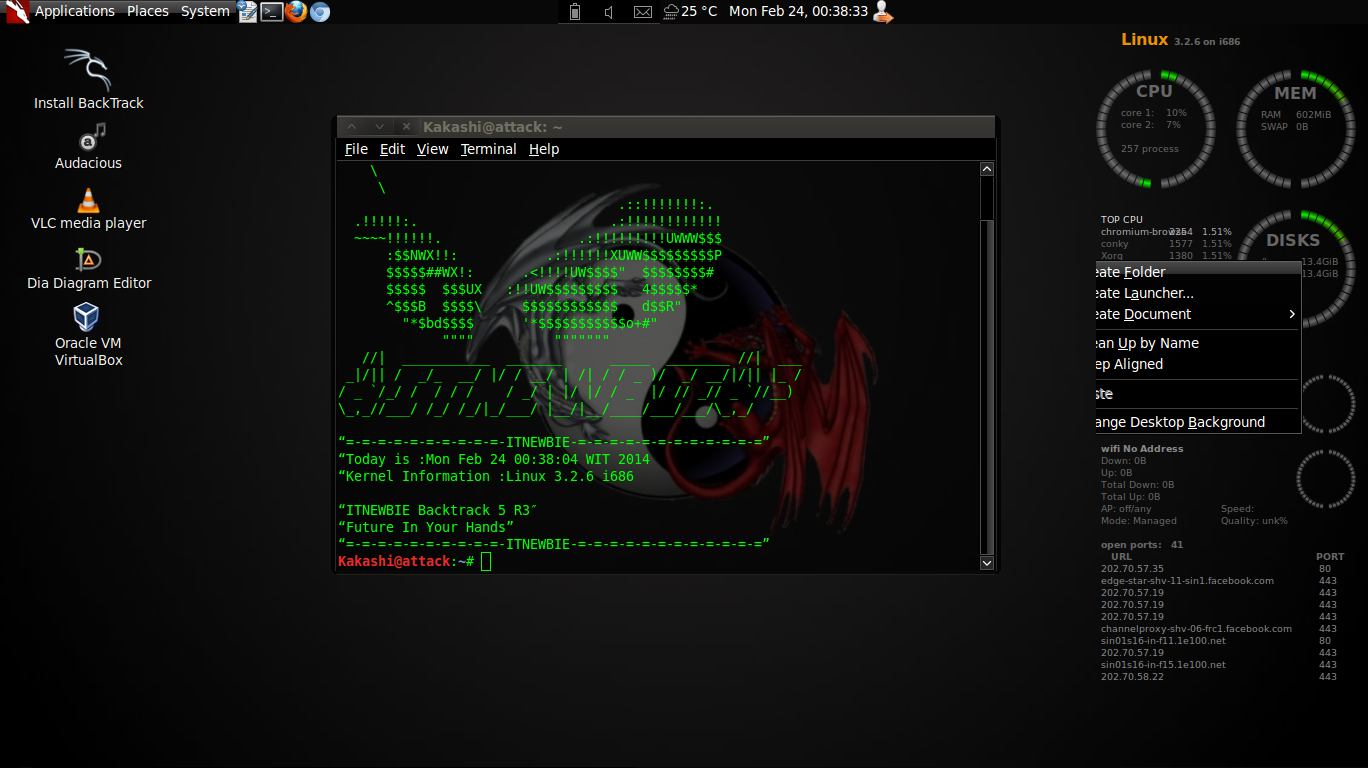The width and height of the screenshot is (1368, 768).
Task: Click the terminal prompt cursor
Action: point(486,562)
